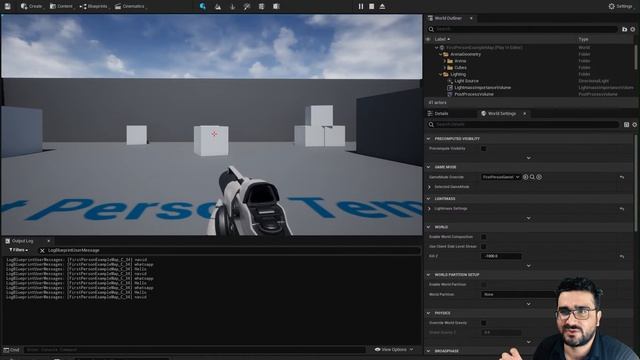
Task: Sort outliner by Type column
Action: [x=583, y=39]
